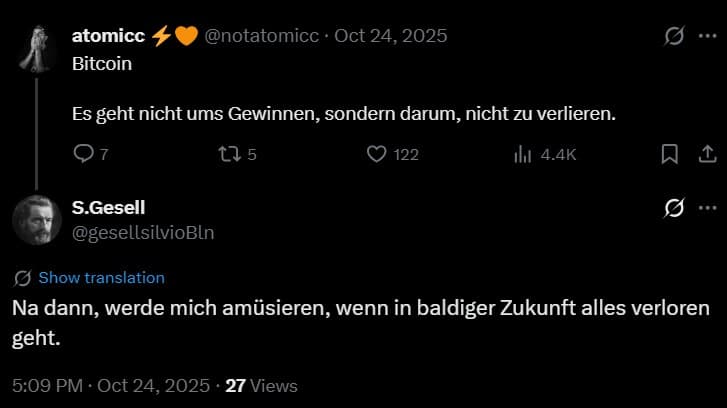Open more options menu on atomicc's tweet

708,36
